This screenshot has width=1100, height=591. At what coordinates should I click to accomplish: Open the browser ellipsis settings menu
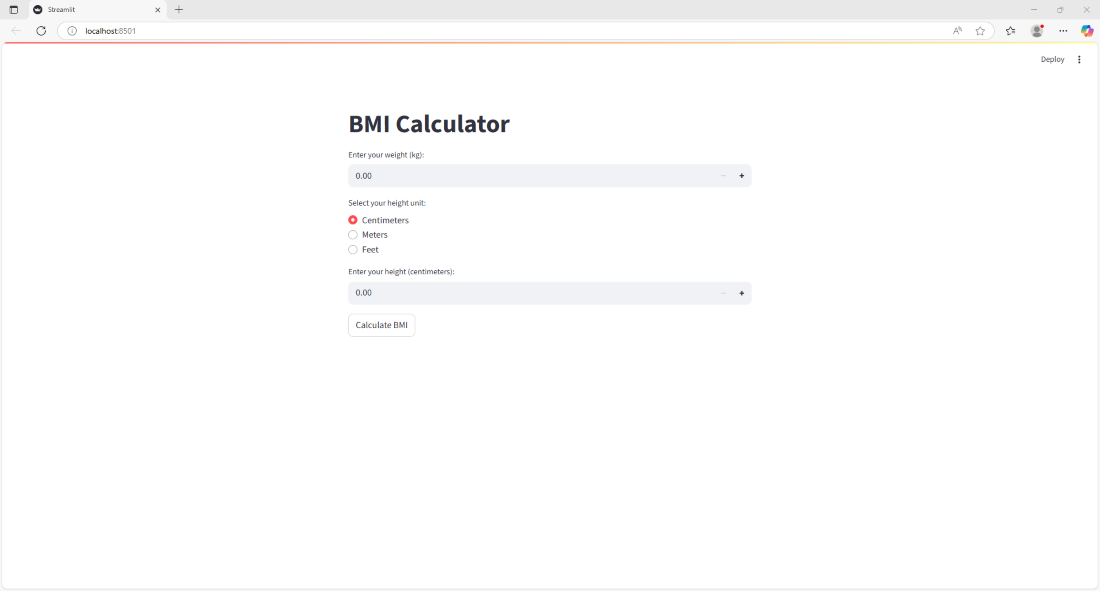point(1063,31)
